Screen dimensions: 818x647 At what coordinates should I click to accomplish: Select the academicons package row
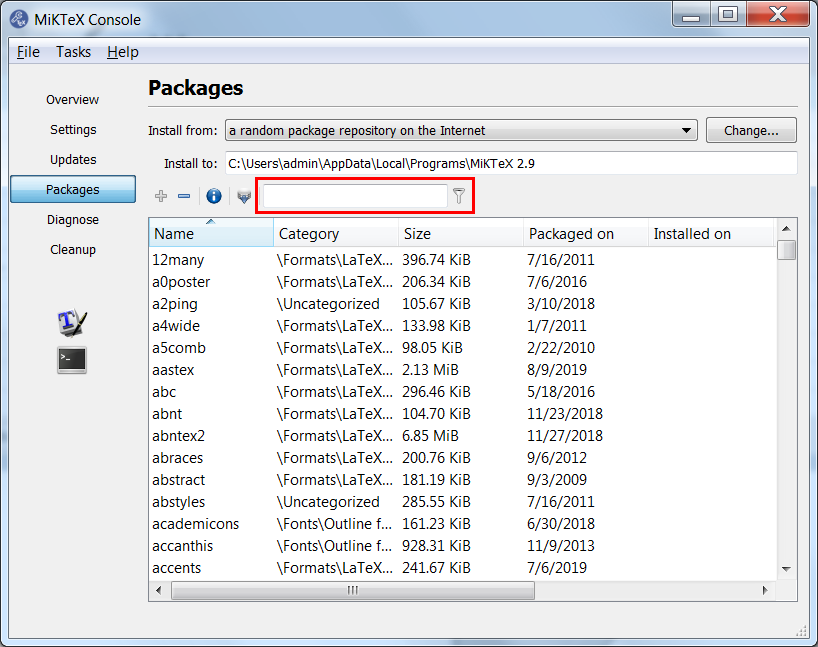click(x=462, y=524)
